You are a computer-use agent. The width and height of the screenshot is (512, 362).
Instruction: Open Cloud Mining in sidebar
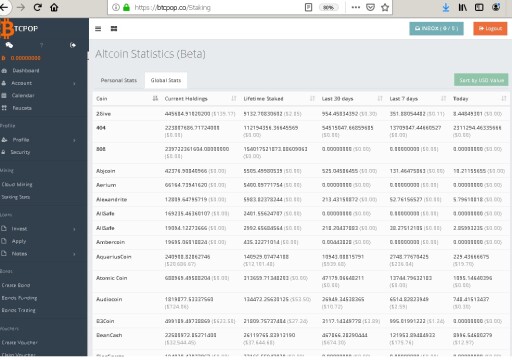click(x=17, y=185)
